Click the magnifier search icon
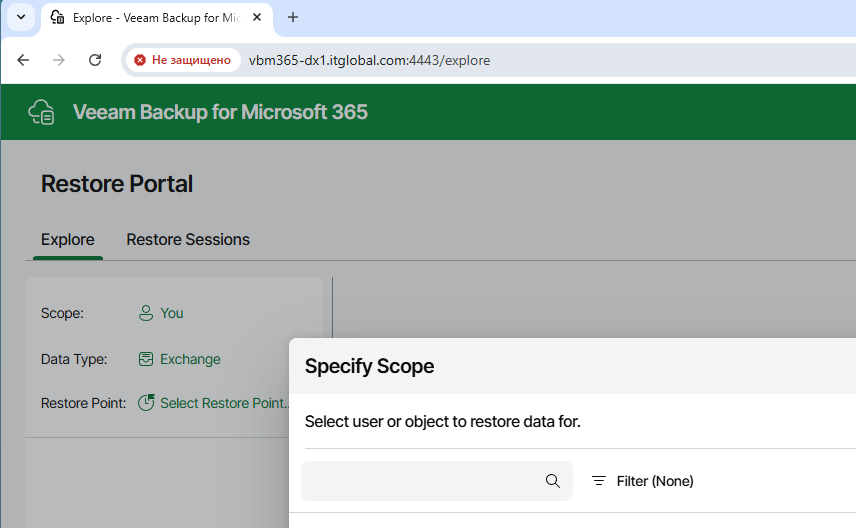856x528 pixels. 552,481
